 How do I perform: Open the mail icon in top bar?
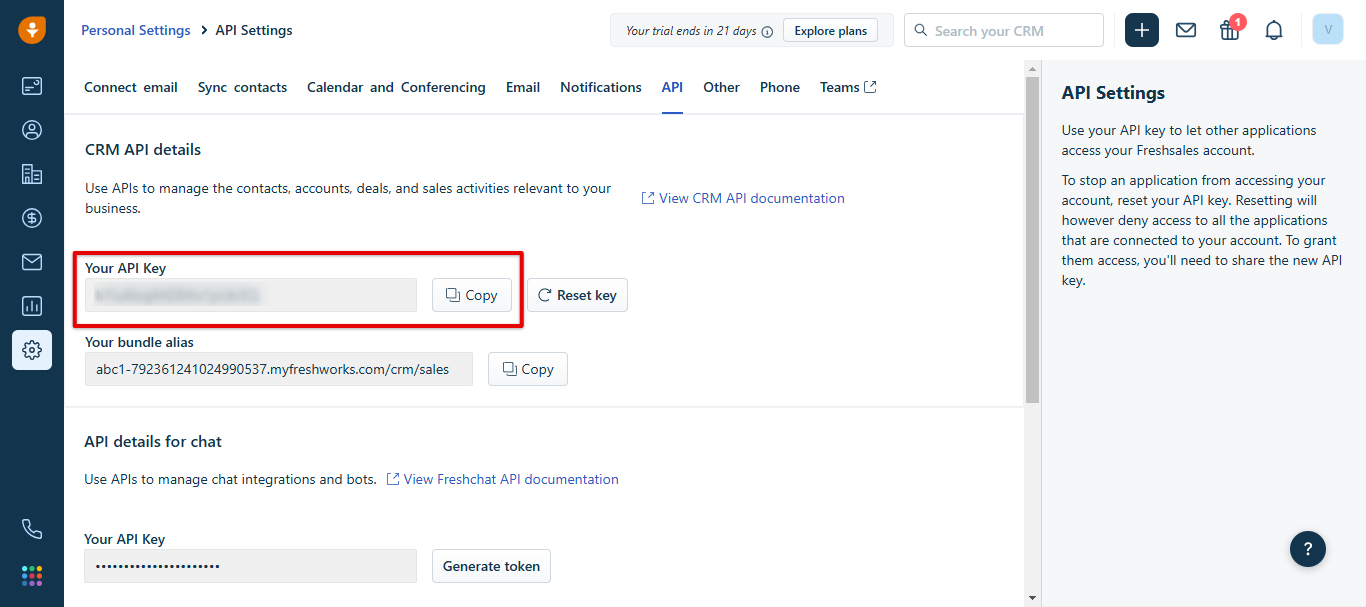click(x=1186, y=30)
